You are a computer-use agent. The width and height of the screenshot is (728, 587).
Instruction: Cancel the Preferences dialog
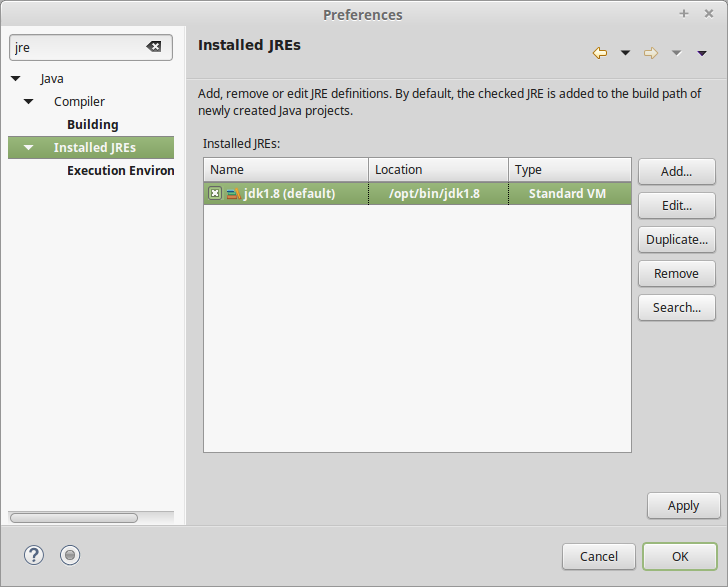(x=598, y=556)
